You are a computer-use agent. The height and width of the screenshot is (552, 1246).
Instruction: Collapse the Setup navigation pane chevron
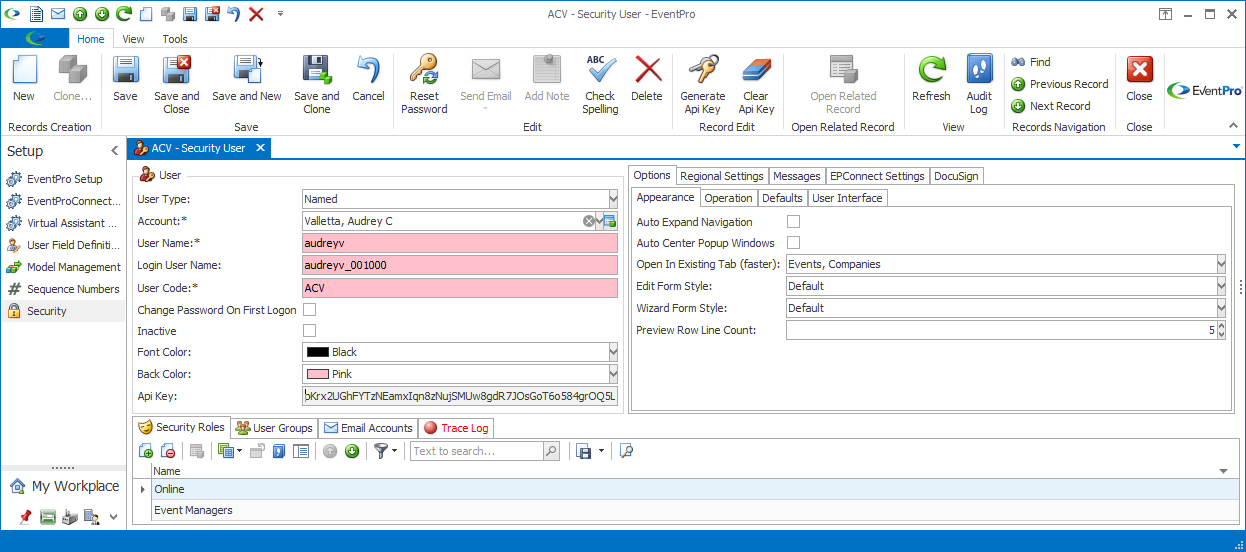(x=113, y=151)
